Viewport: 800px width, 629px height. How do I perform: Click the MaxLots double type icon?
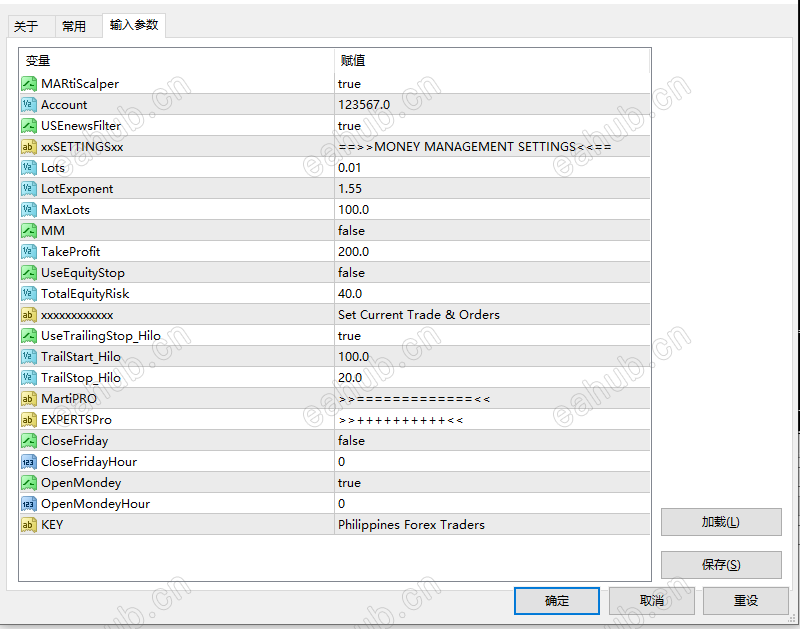coord(29,210)
